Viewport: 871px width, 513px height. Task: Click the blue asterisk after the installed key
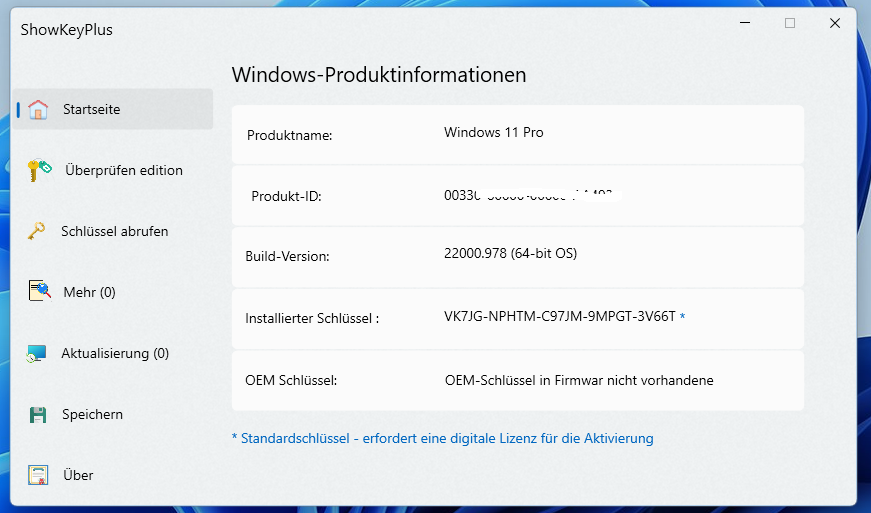[683, 316]
